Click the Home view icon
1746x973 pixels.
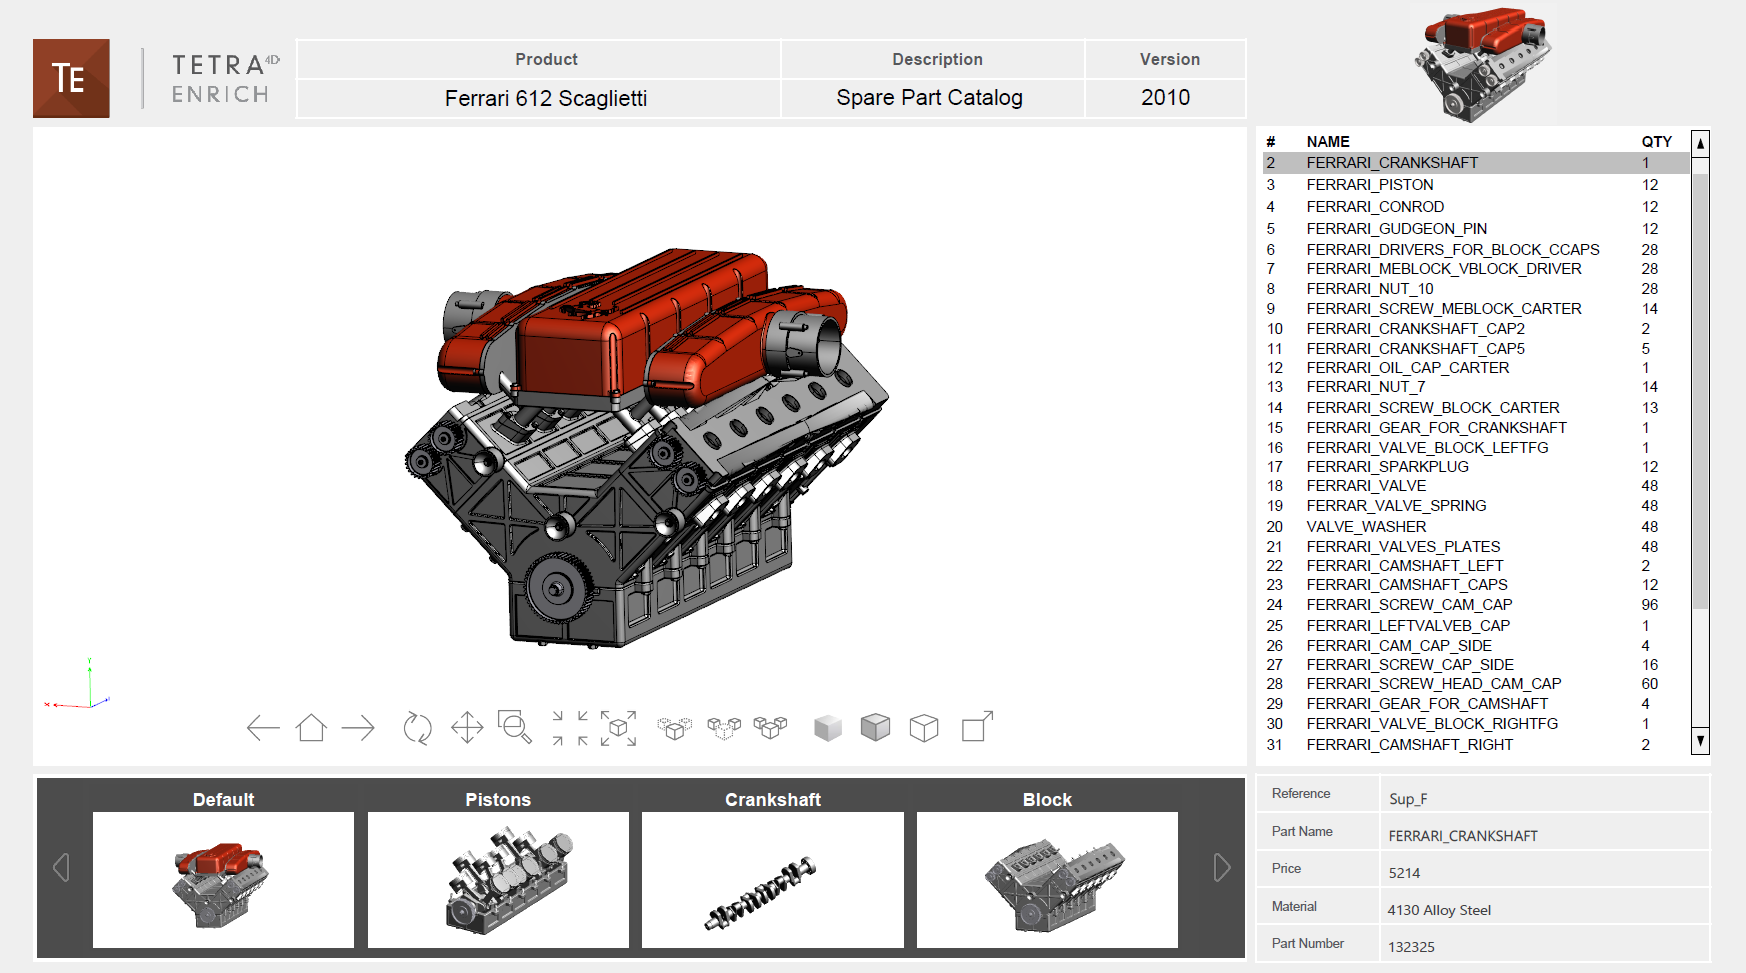[311, 728]
